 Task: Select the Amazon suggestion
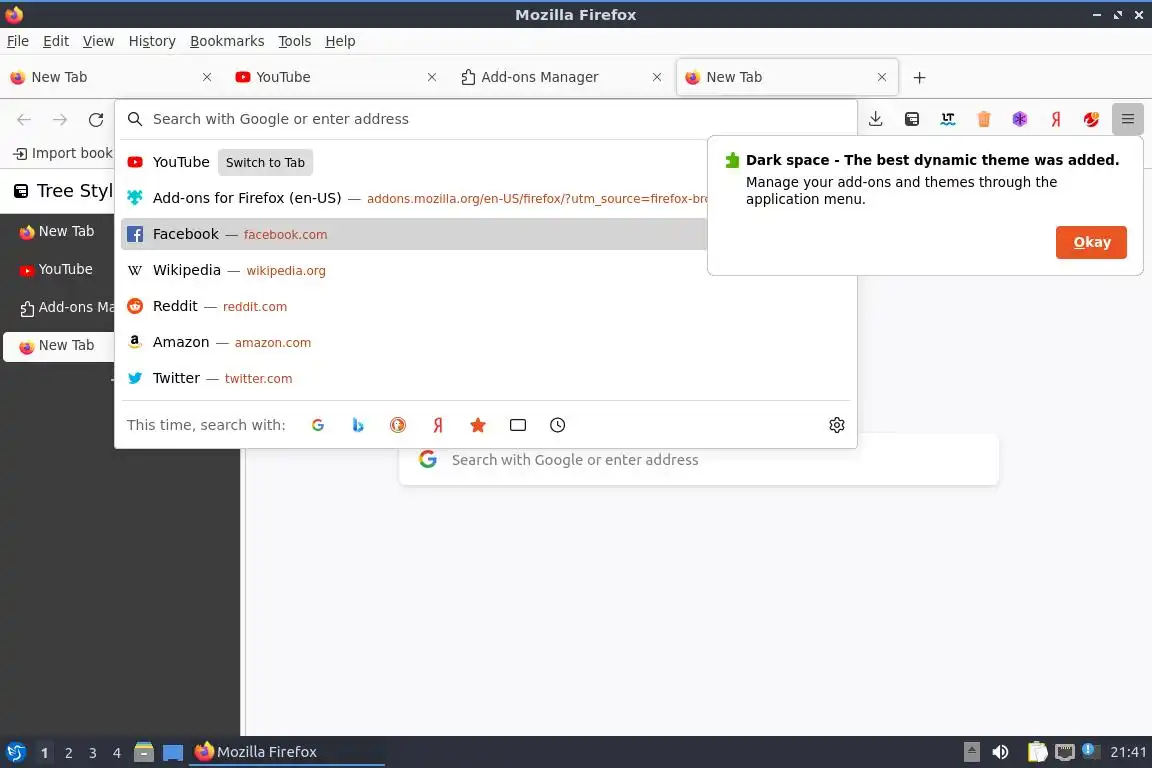tap(485, 342)
